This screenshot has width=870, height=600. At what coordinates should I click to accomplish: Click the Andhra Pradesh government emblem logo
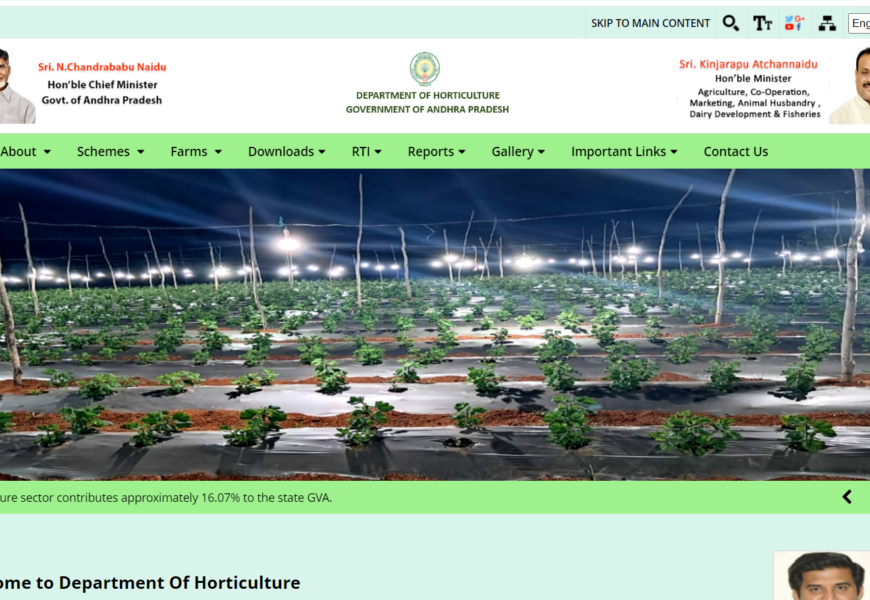(425, 69)
